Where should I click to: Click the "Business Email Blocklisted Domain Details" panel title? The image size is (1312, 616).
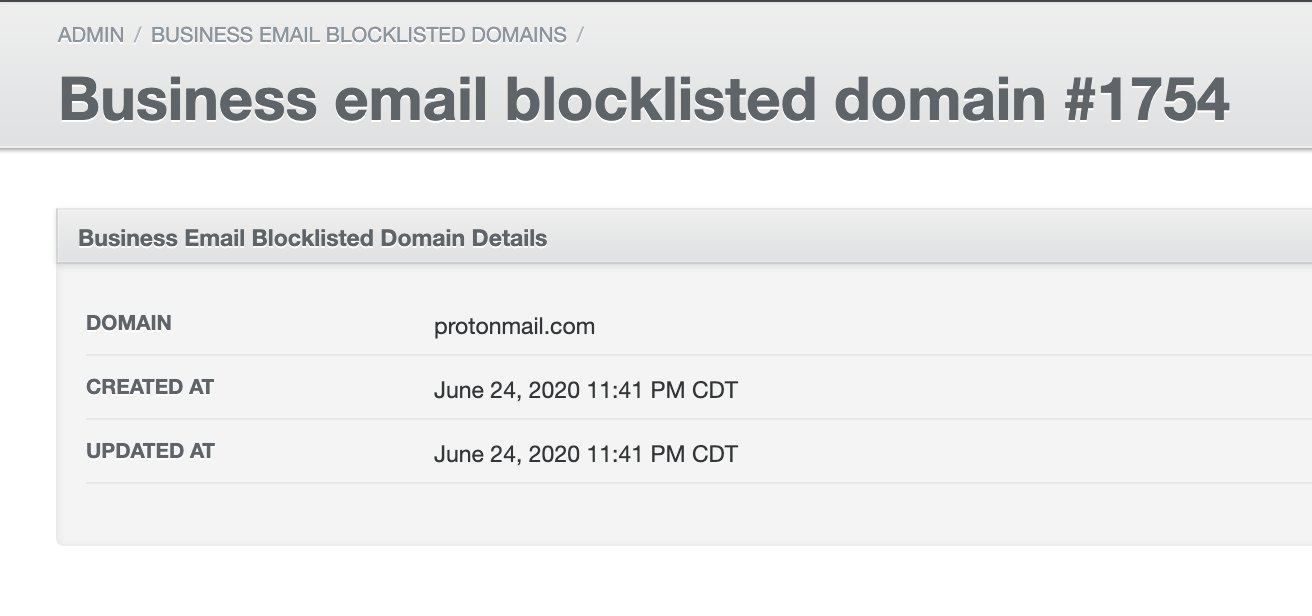[x=312, y=238]
